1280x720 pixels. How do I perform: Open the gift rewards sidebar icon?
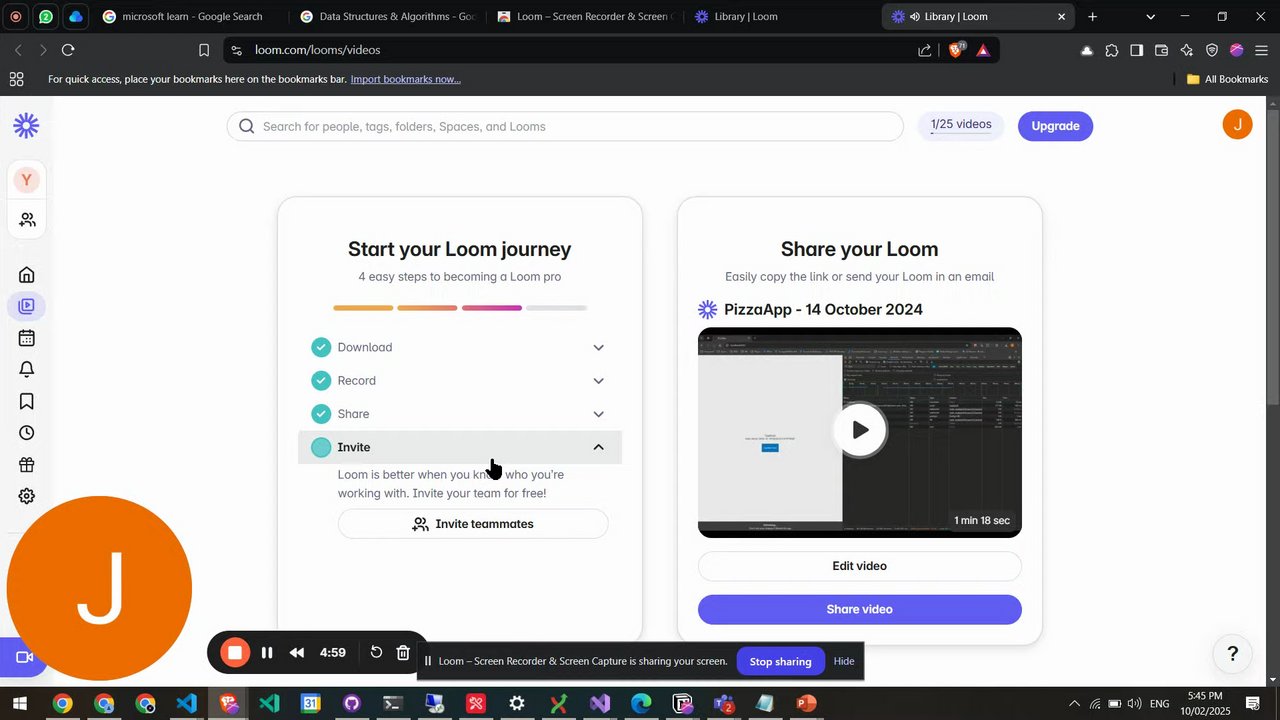click(27, 464)
